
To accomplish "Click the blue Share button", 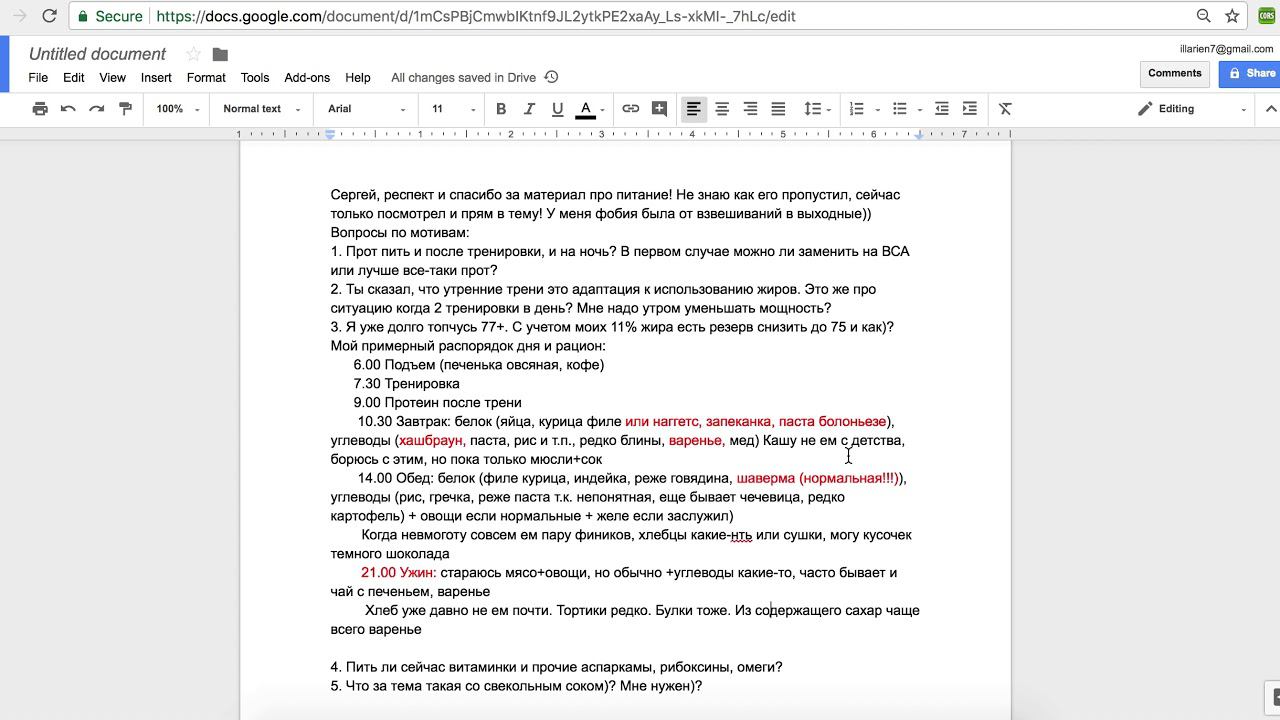I will [x=1250, y=73].
